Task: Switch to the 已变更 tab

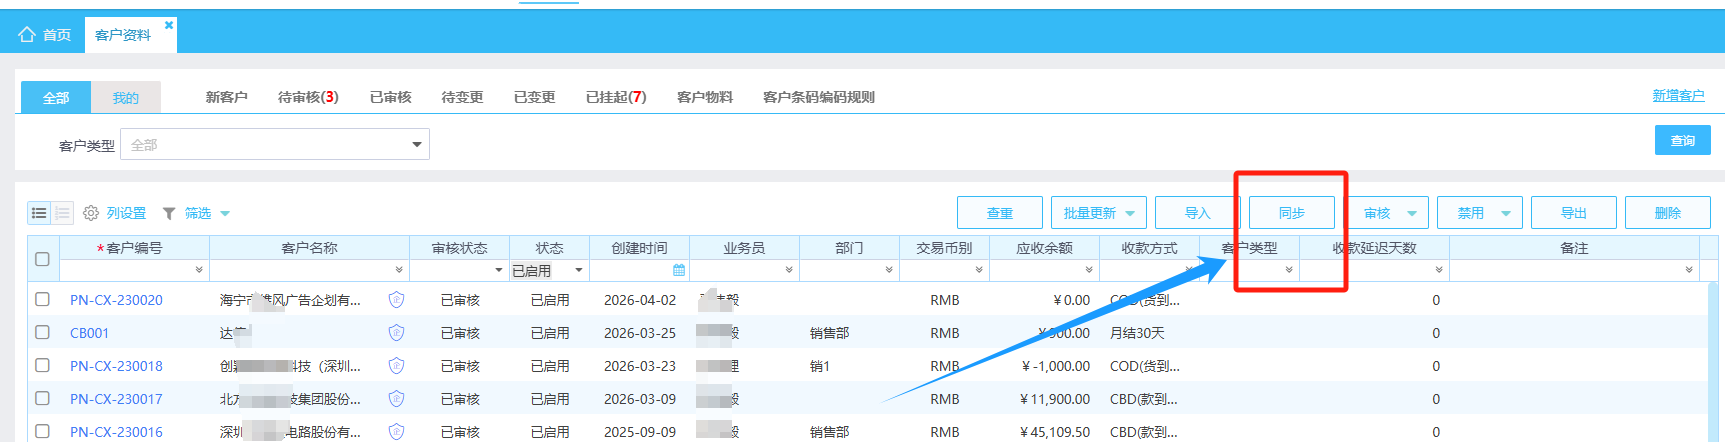Action: pos(535,97)
